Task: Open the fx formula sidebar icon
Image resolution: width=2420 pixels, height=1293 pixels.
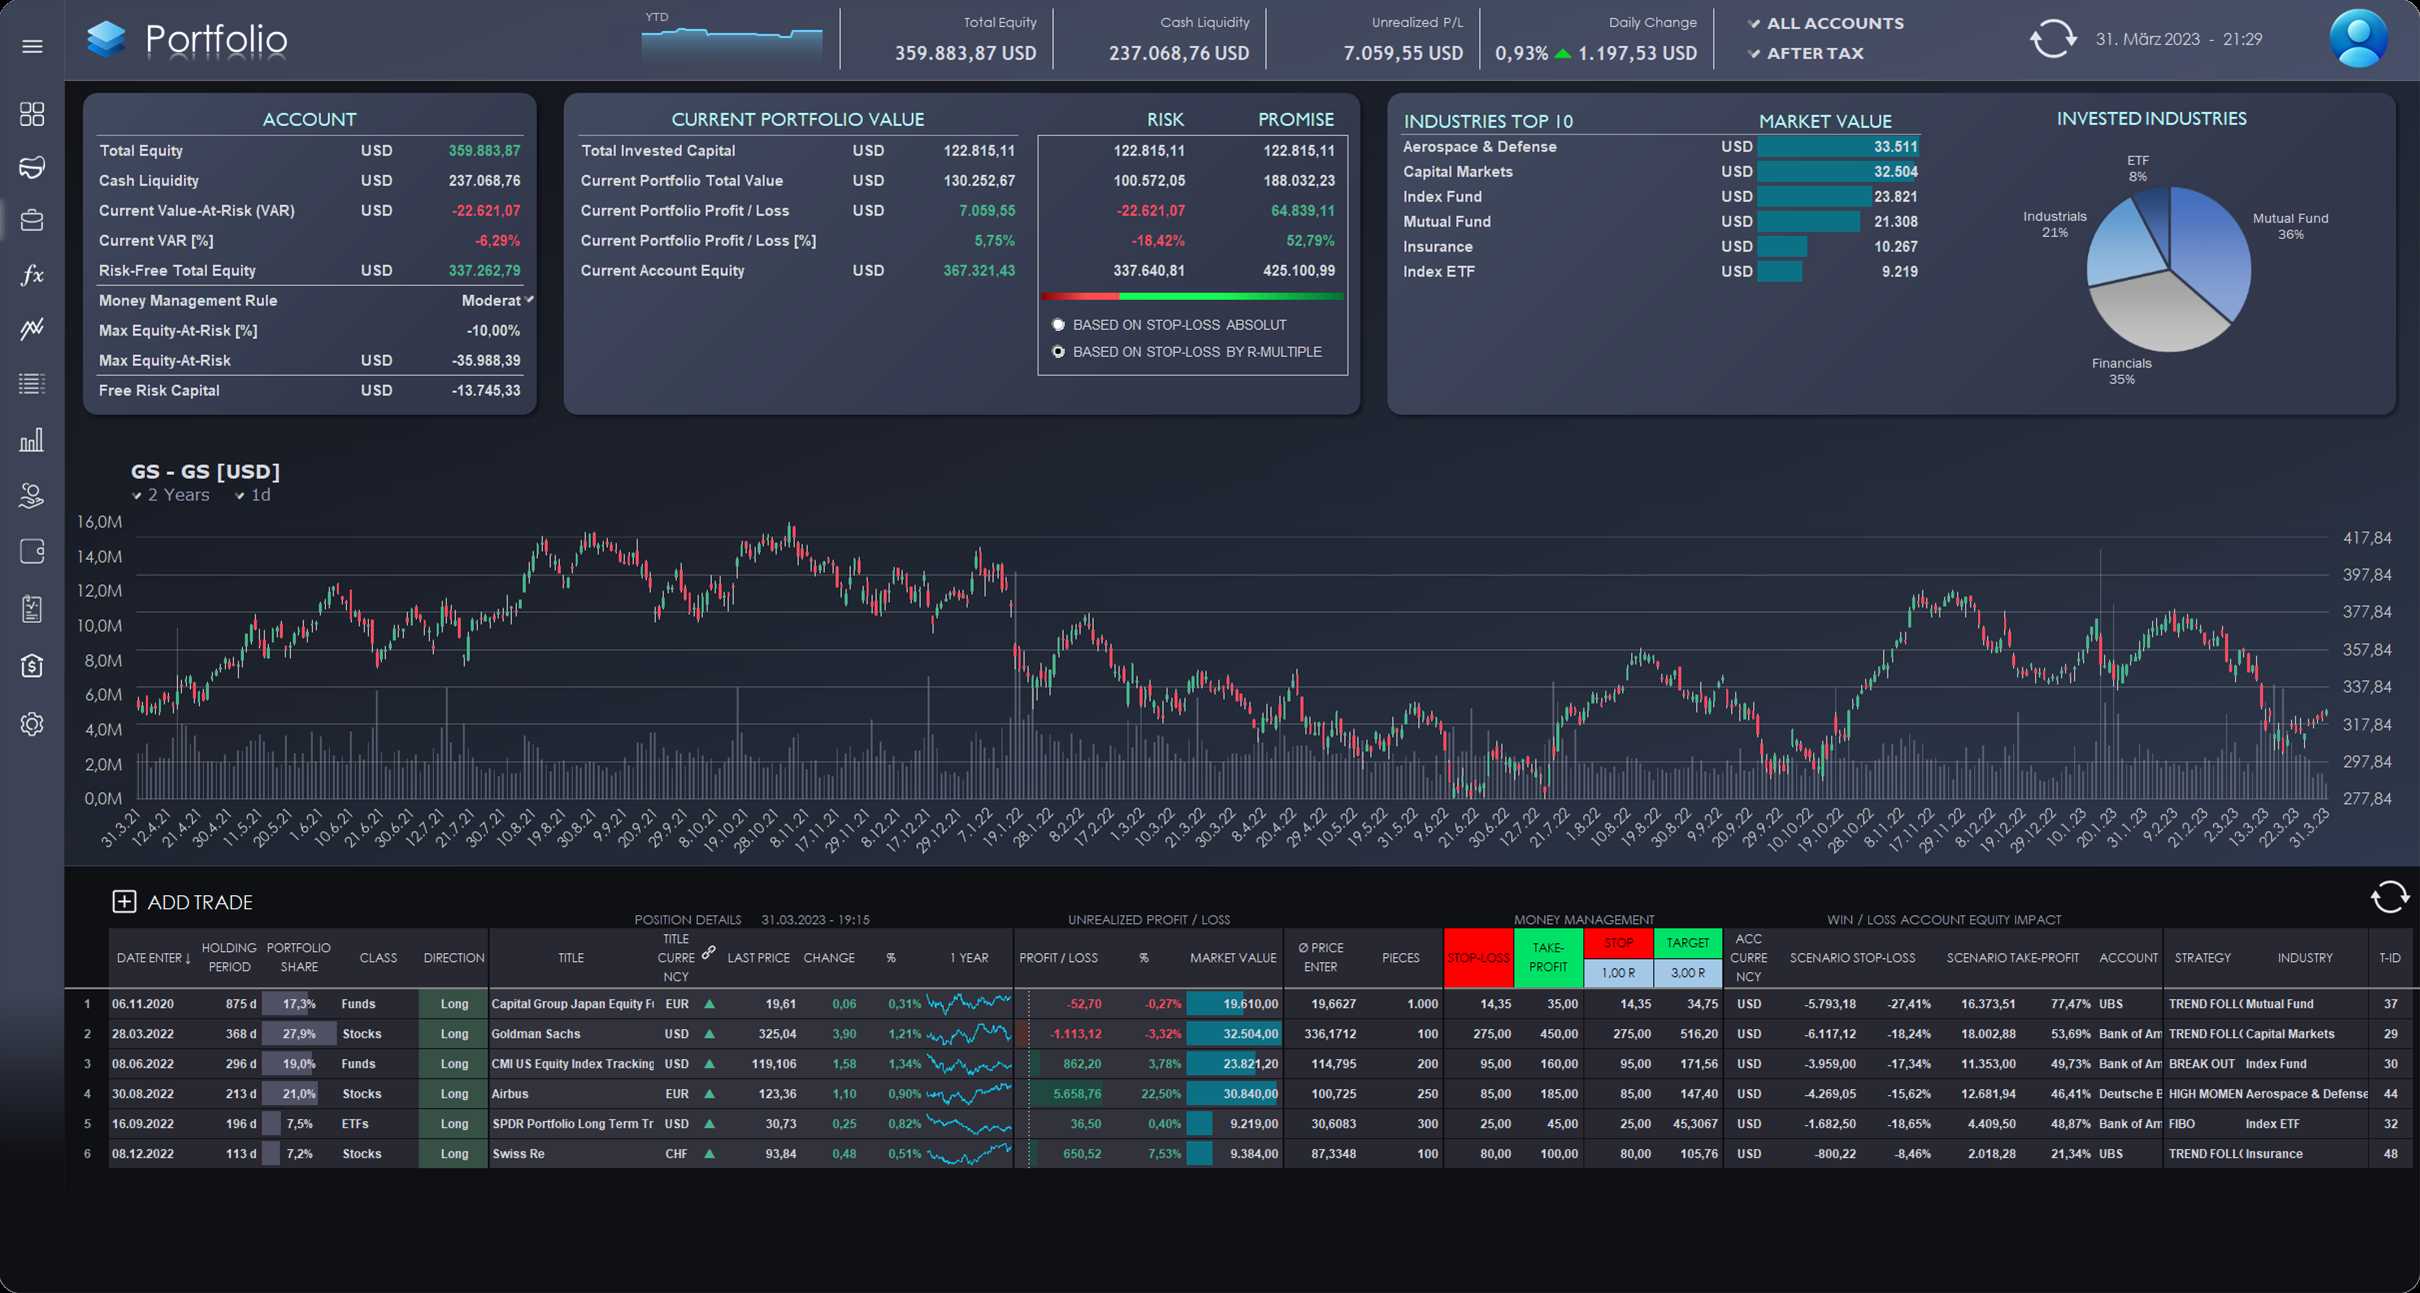Action: pos(32,275)
